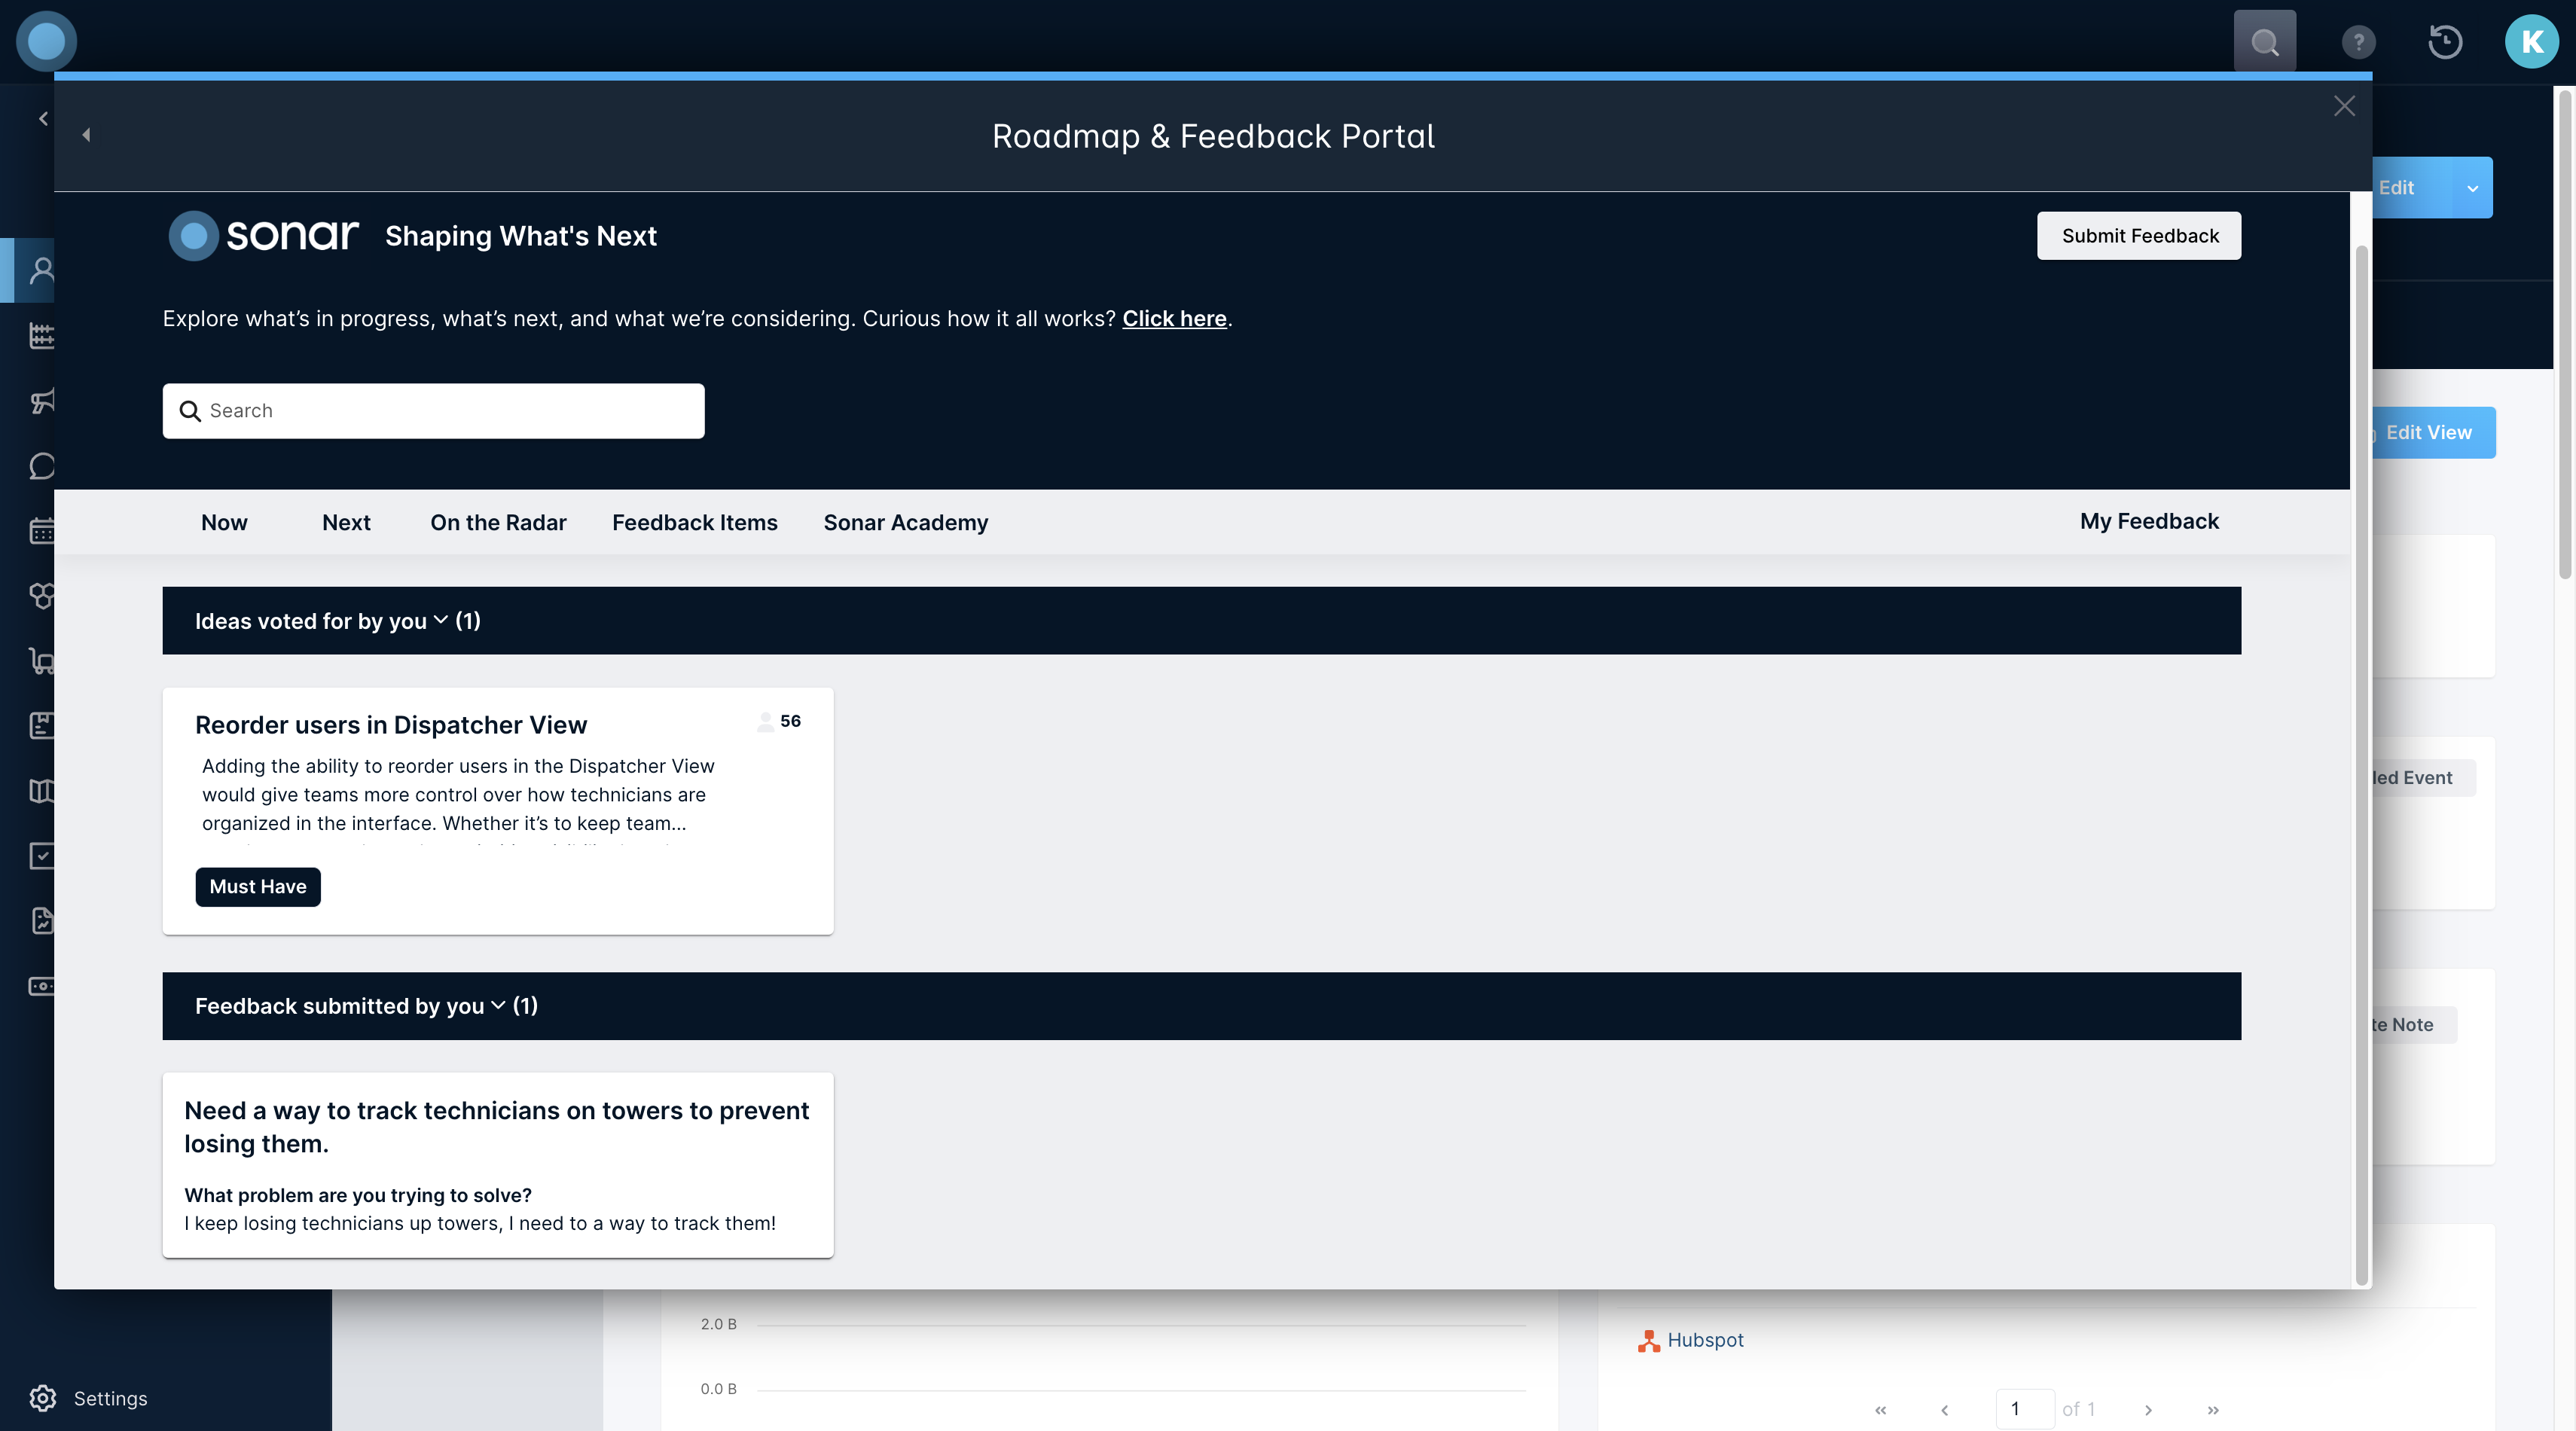Click the back arrow in portal header
The image size is (2576, 1431).
(86, 135)
